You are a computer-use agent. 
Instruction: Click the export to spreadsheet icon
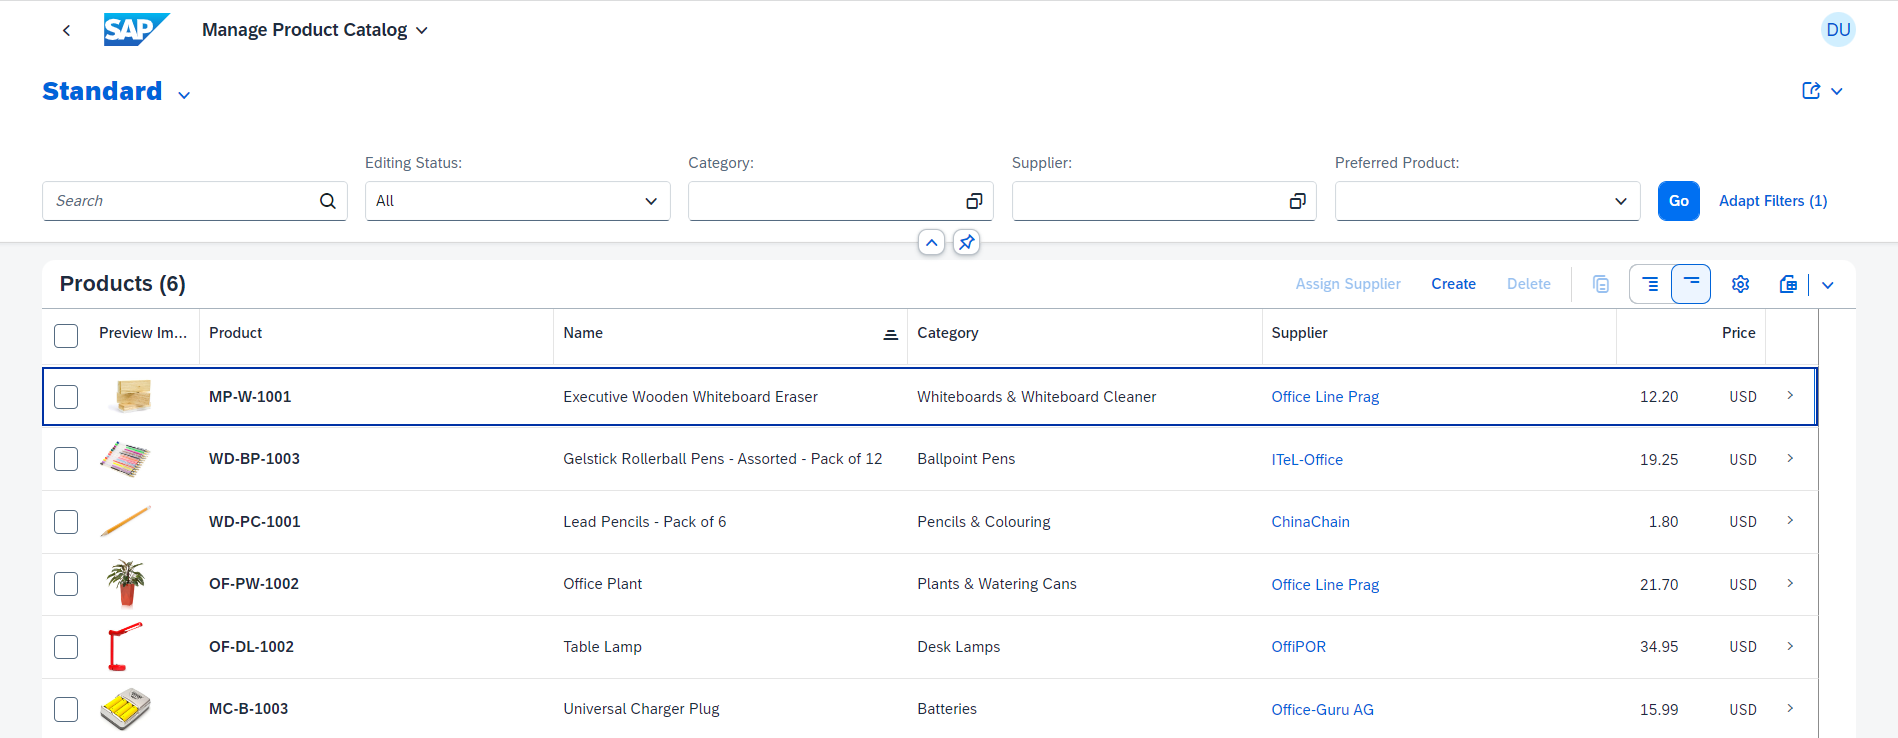(x=1788, y=284)
